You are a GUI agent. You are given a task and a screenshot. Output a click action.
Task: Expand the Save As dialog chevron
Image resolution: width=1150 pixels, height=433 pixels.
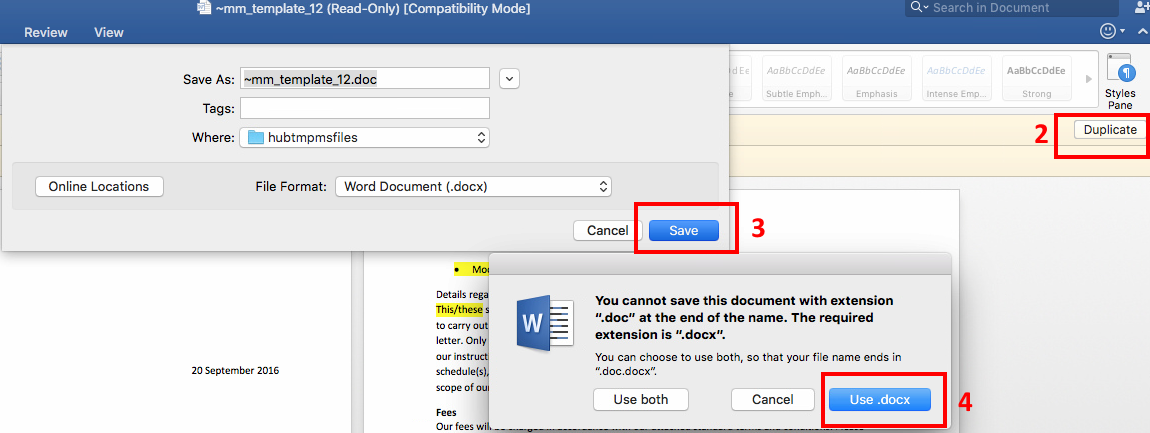pyautogui.click(x=509, y=79)
